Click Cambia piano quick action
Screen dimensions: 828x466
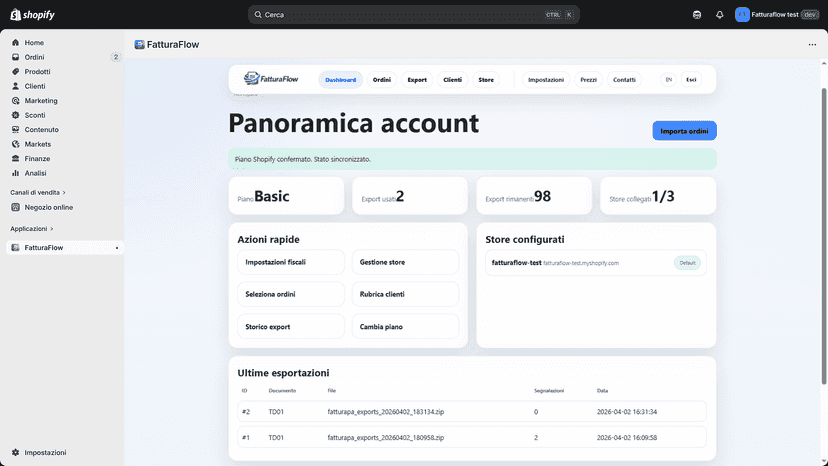click(x=405, y=327)
